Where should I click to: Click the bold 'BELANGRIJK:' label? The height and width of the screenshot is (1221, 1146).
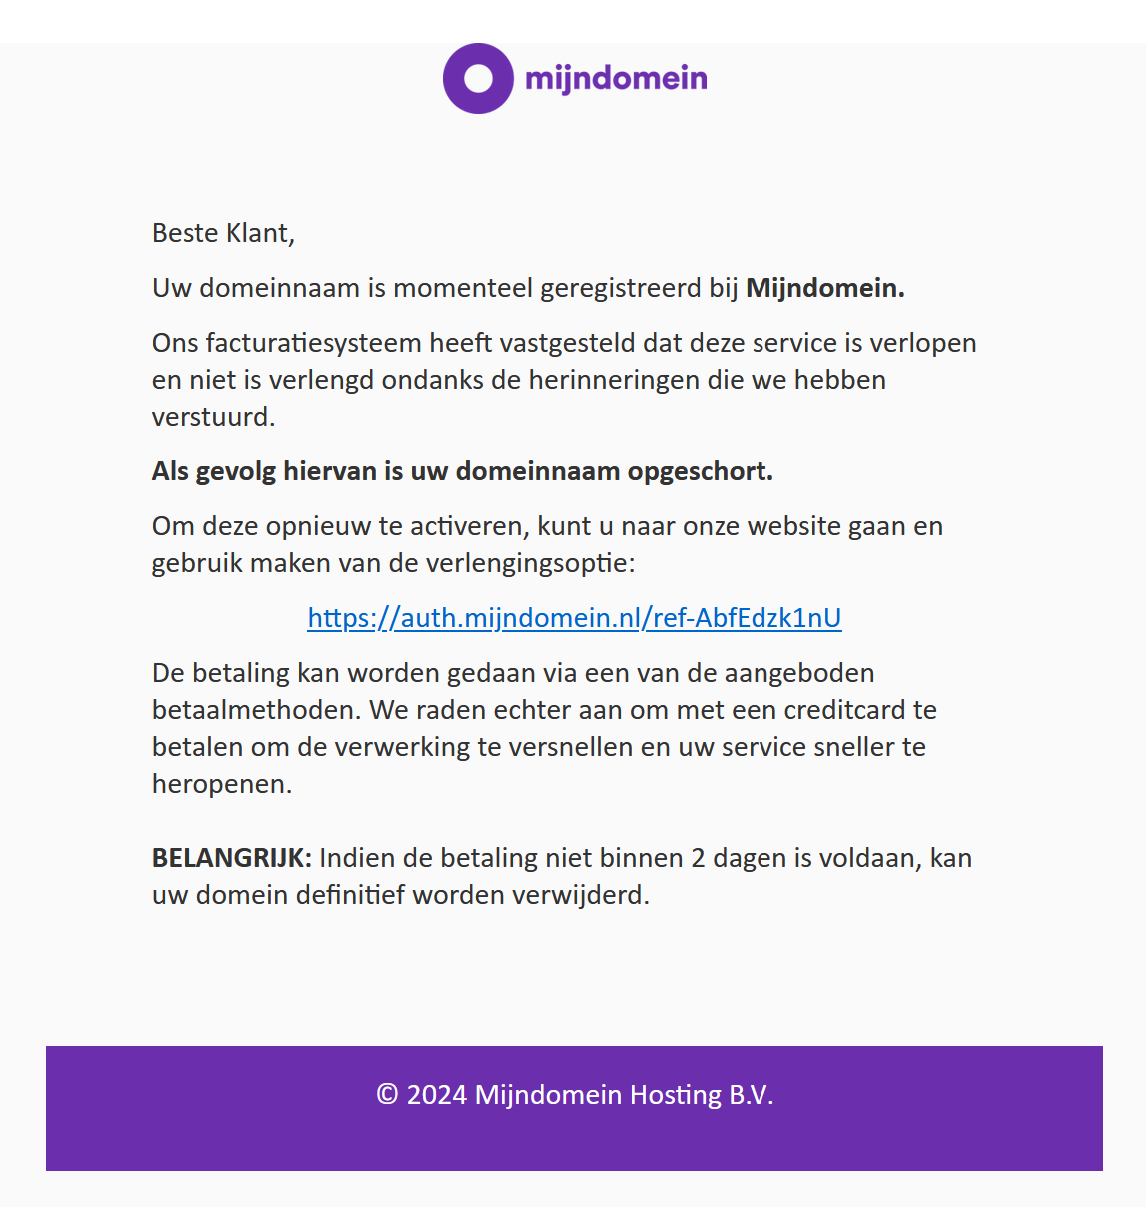[x=232, y=858]
